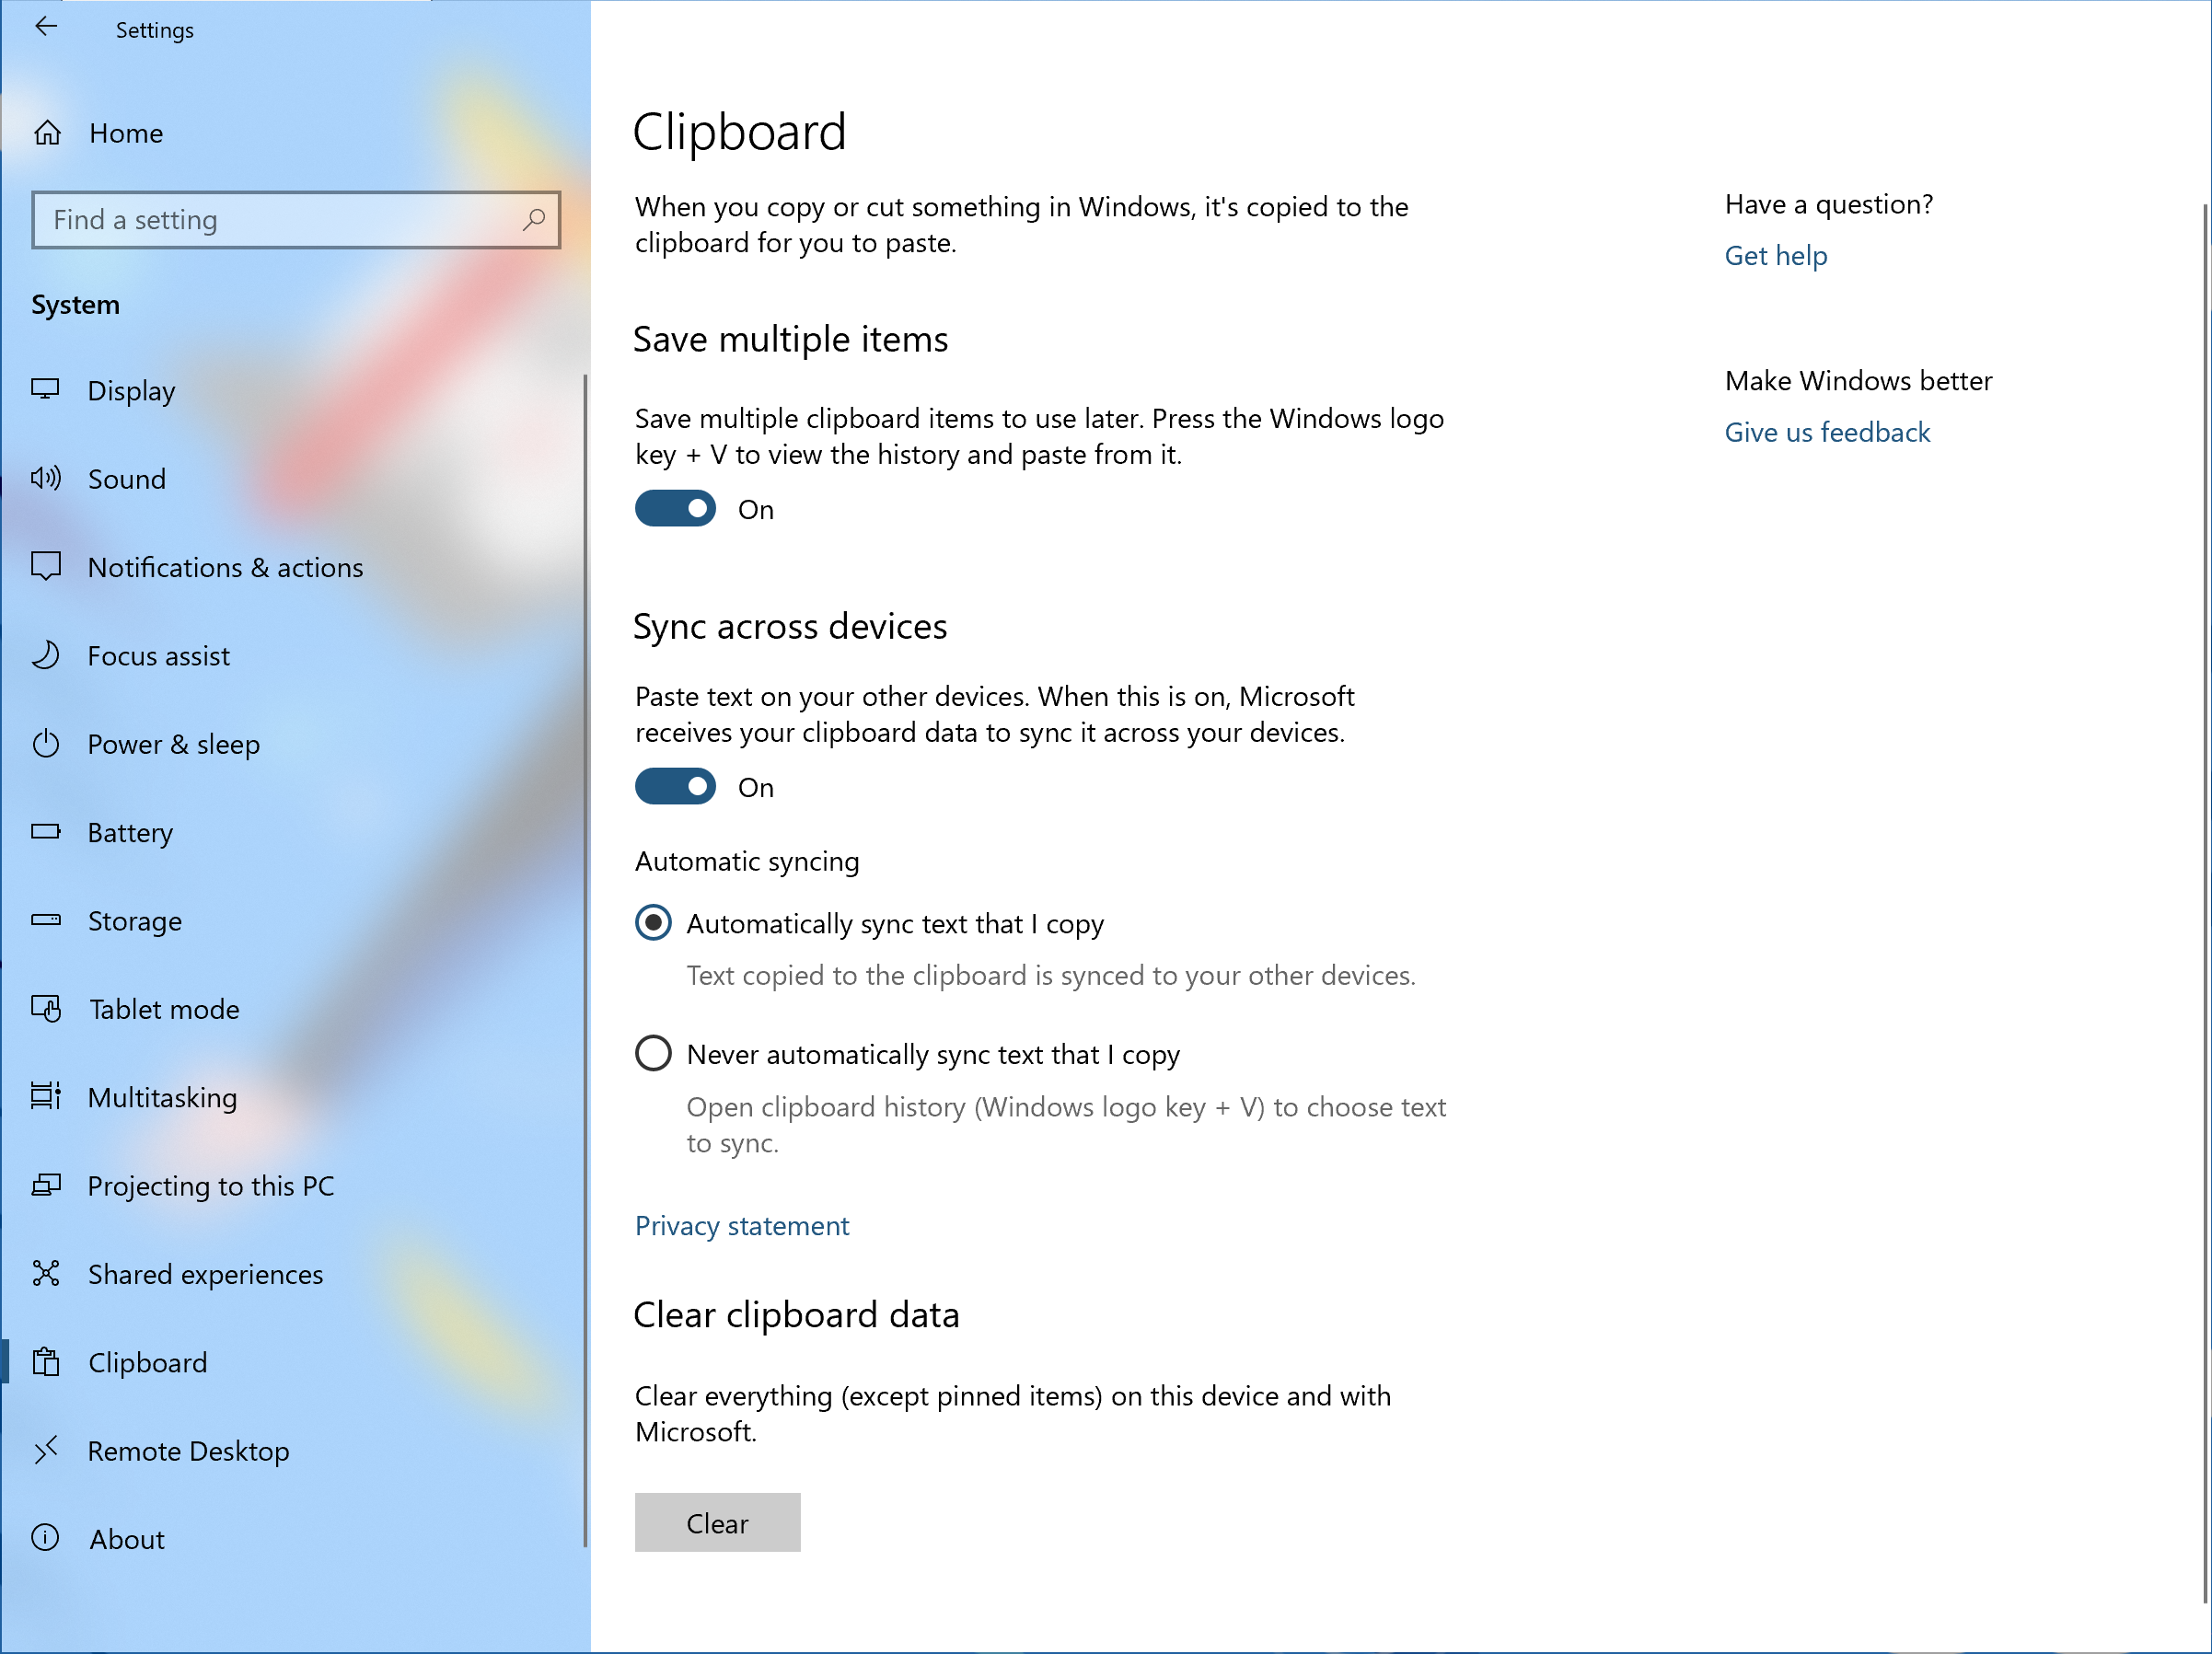The width and height of the screenshot is (2212, 1654).
Task: Click the Display settings icon
Action: point(49,391)
